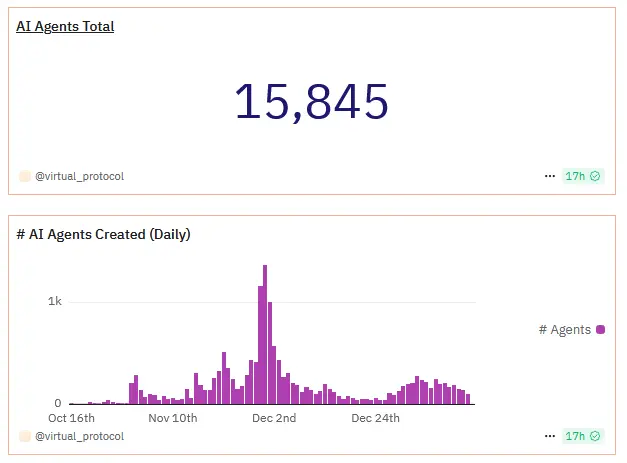Image resolution: width=627 pixels, height=463 pixels.
Task: Open the ellipsis menu in daily chart panel
Action: pyautogui.click(x=549, y=436)
